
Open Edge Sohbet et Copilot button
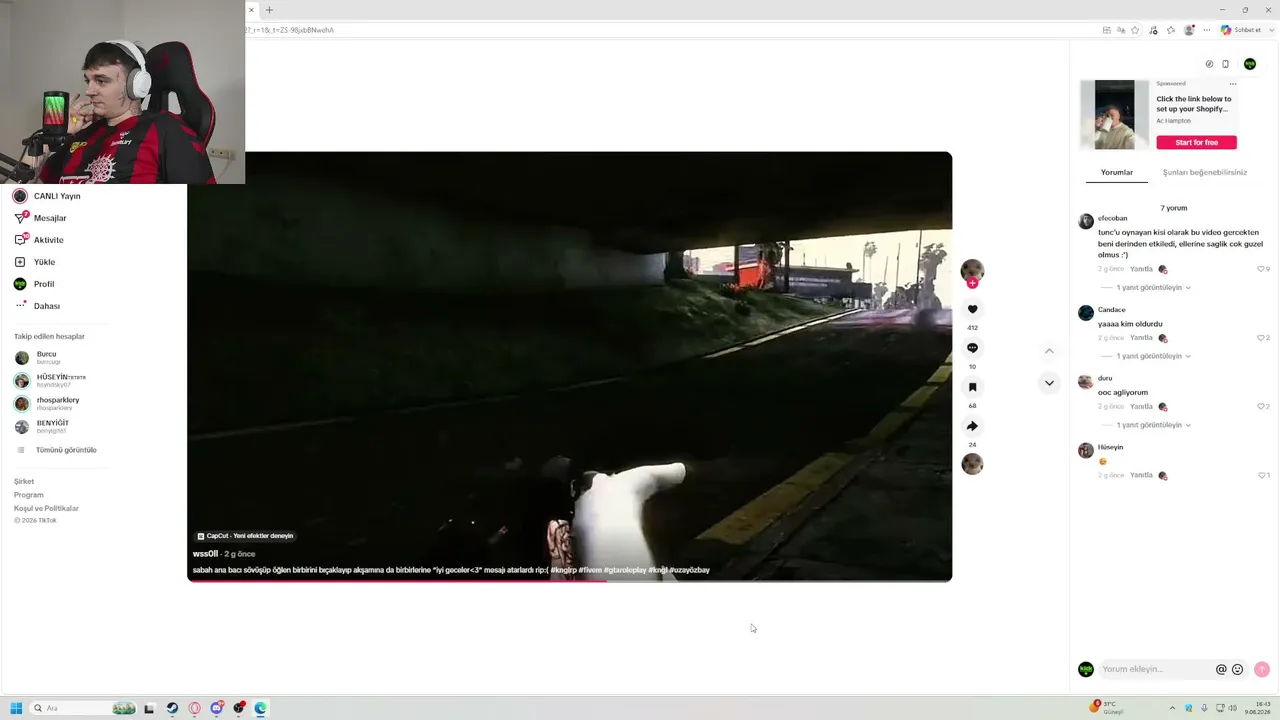(x=1240, y=30)
